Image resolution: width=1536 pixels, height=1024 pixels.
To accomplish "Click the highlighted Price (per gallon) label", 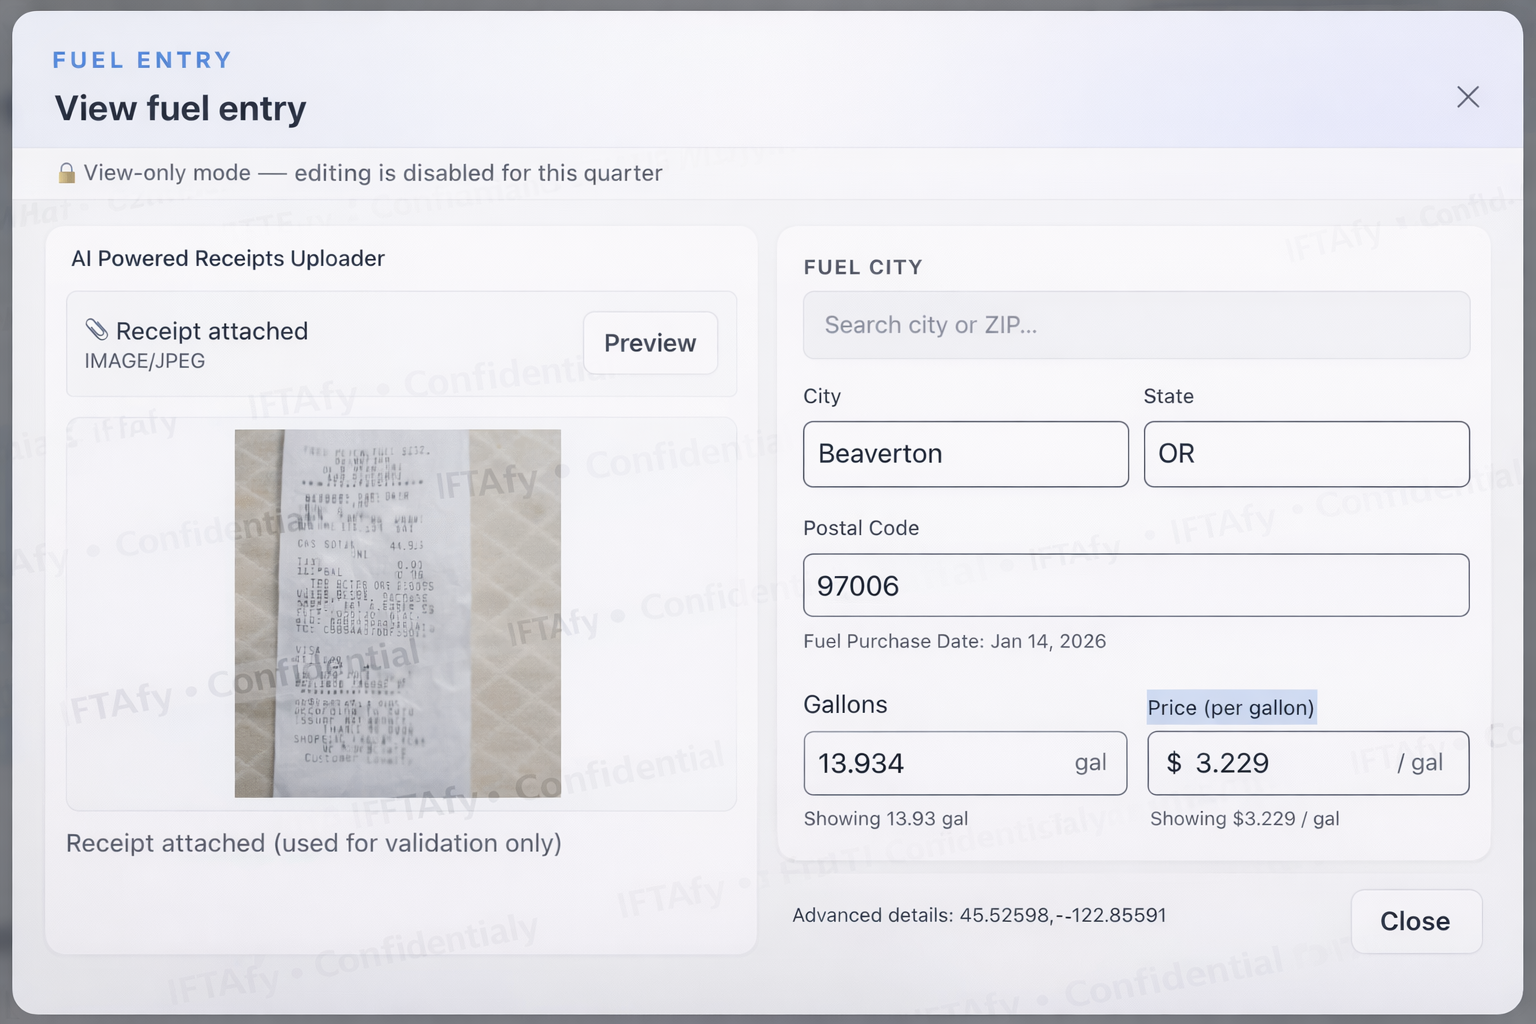I will (1231, 707).
